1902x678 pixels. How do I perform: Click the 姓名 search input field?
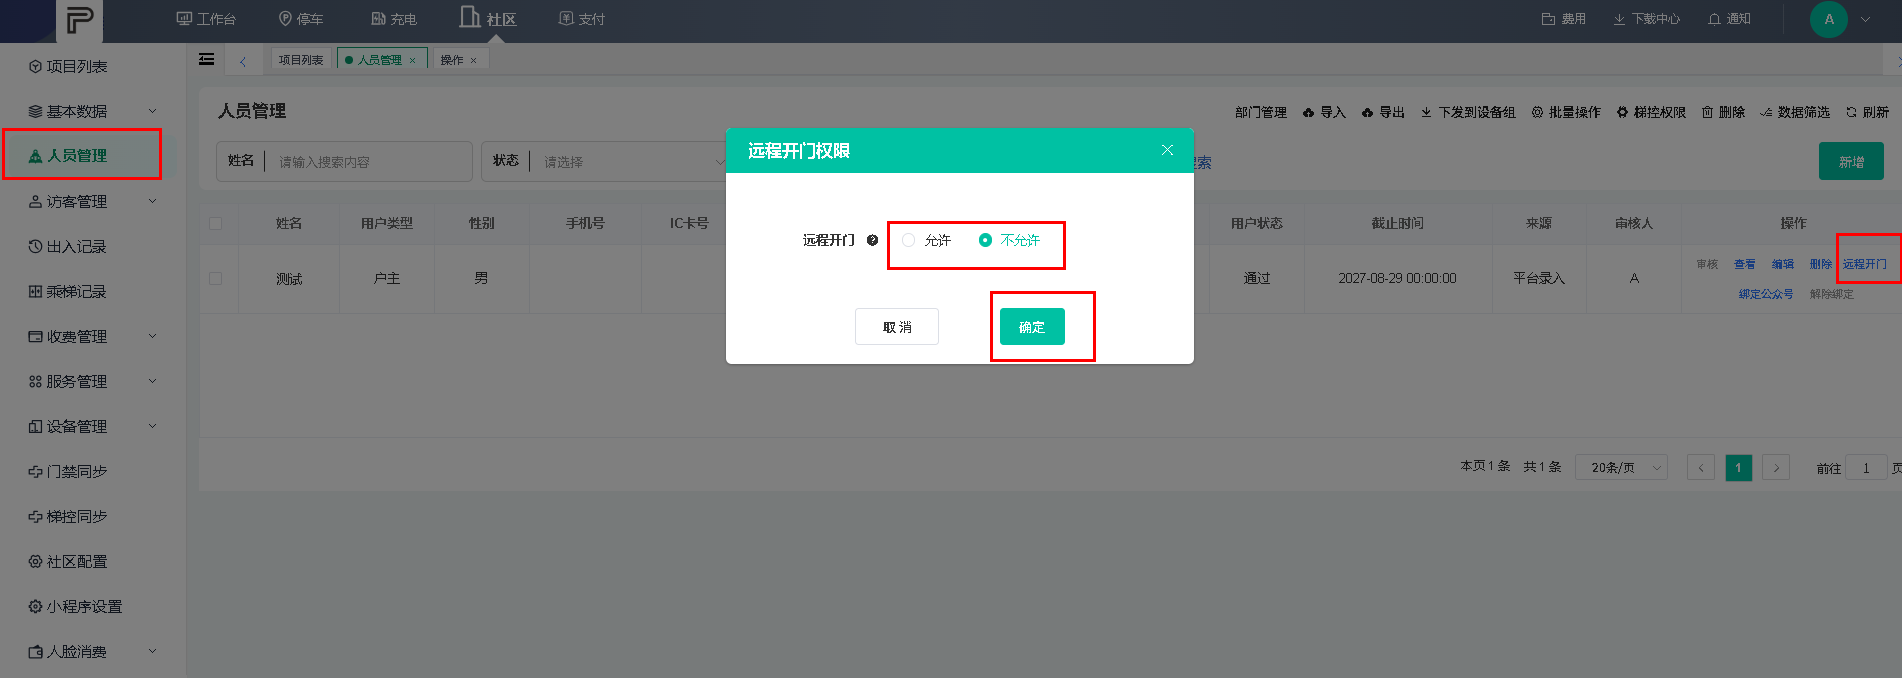(370, 161)
